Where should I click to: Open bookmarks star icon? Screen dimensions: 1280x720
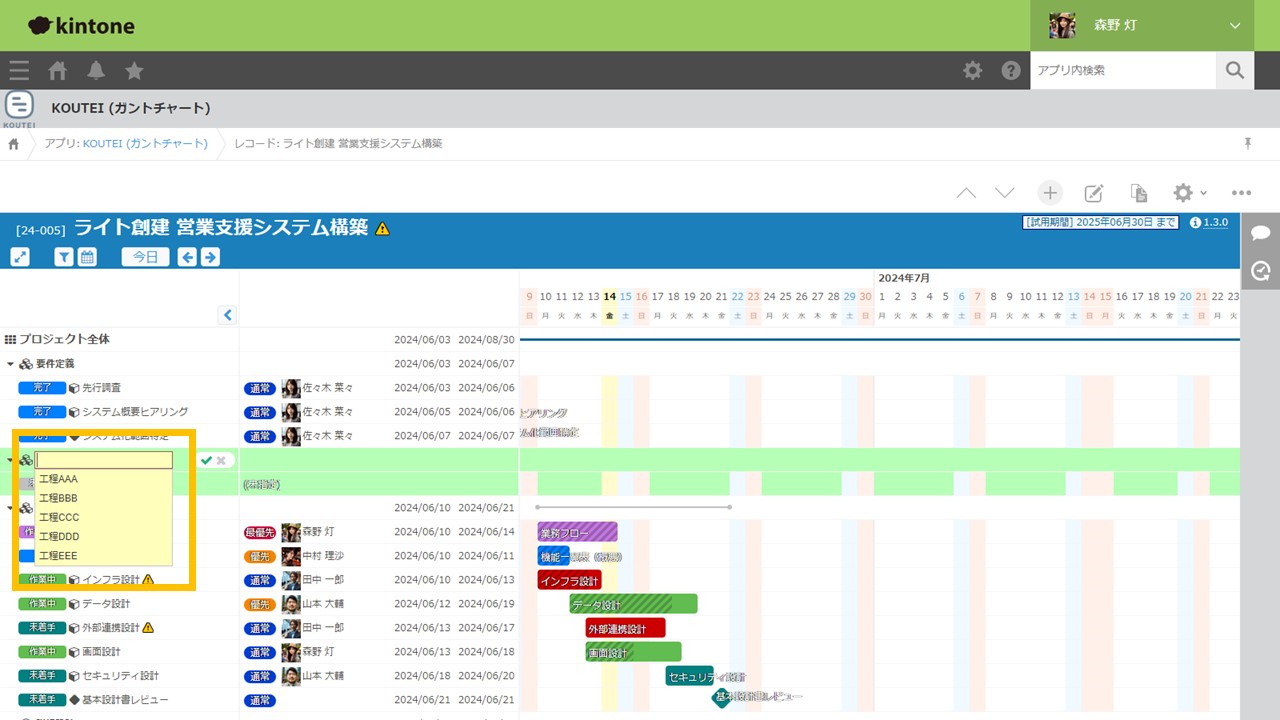[134, 70]
